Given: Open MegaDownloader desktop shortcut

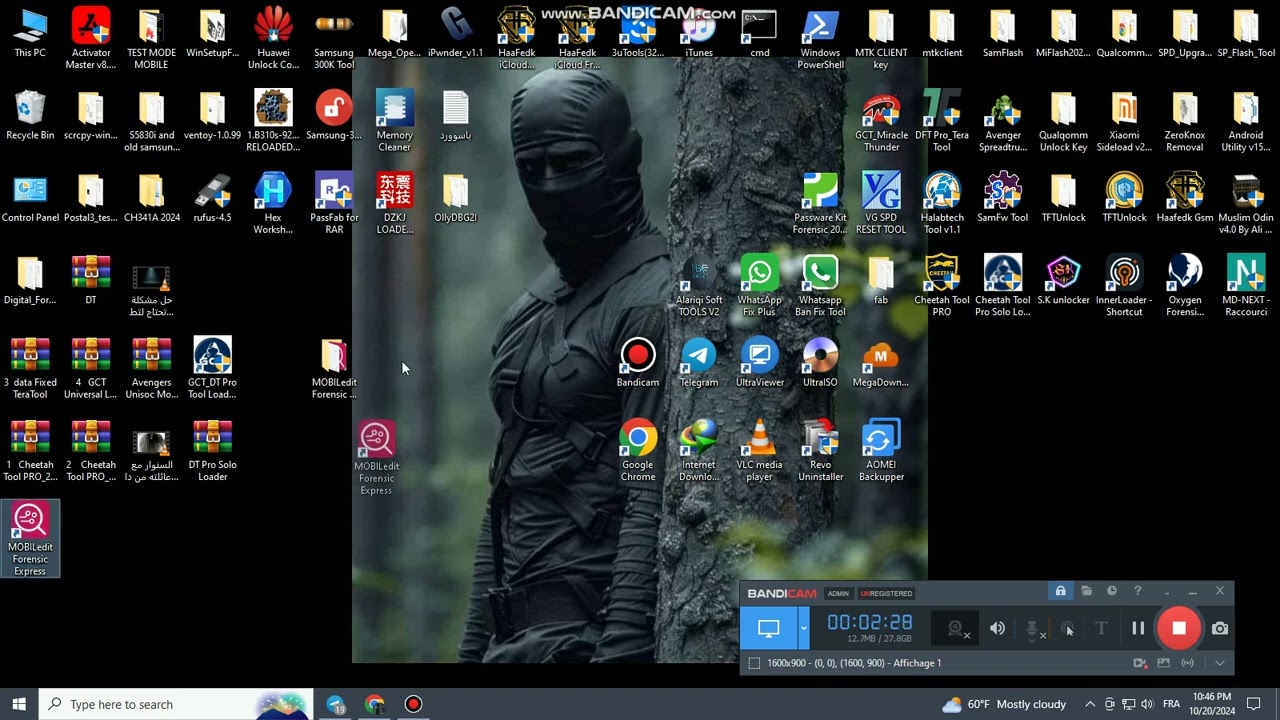Looking at the screenshot, I should (881, 363).
